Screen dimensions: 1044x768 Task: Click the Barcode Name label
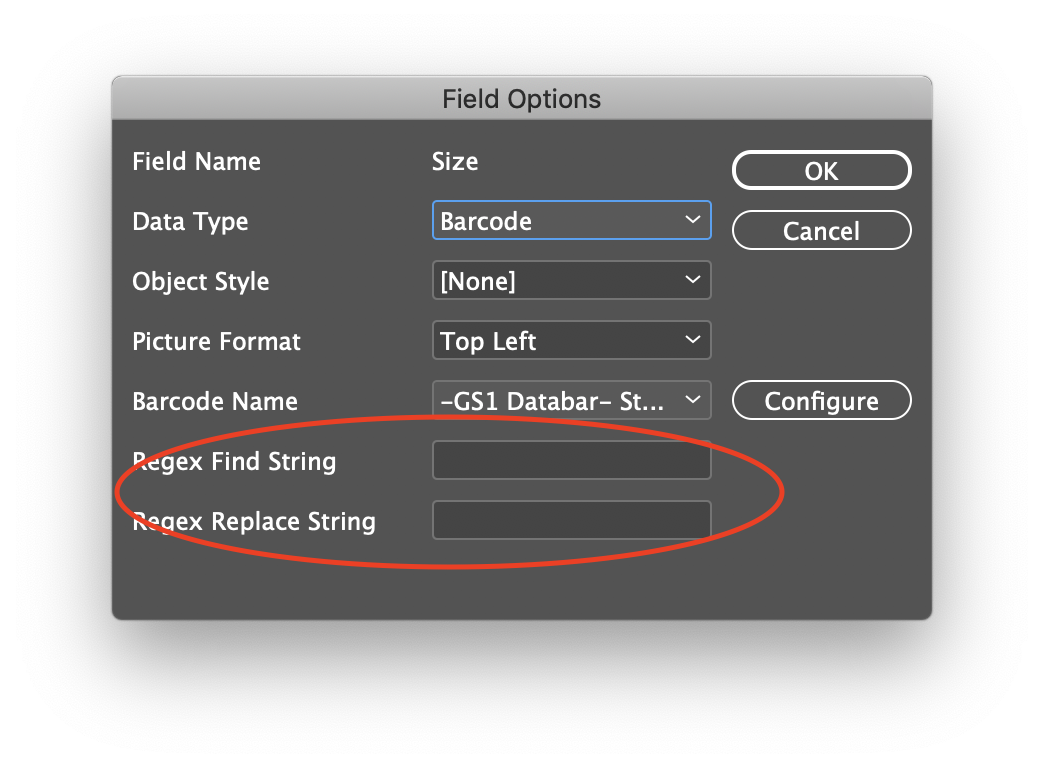pyautogui.click(x=215, y=401)
